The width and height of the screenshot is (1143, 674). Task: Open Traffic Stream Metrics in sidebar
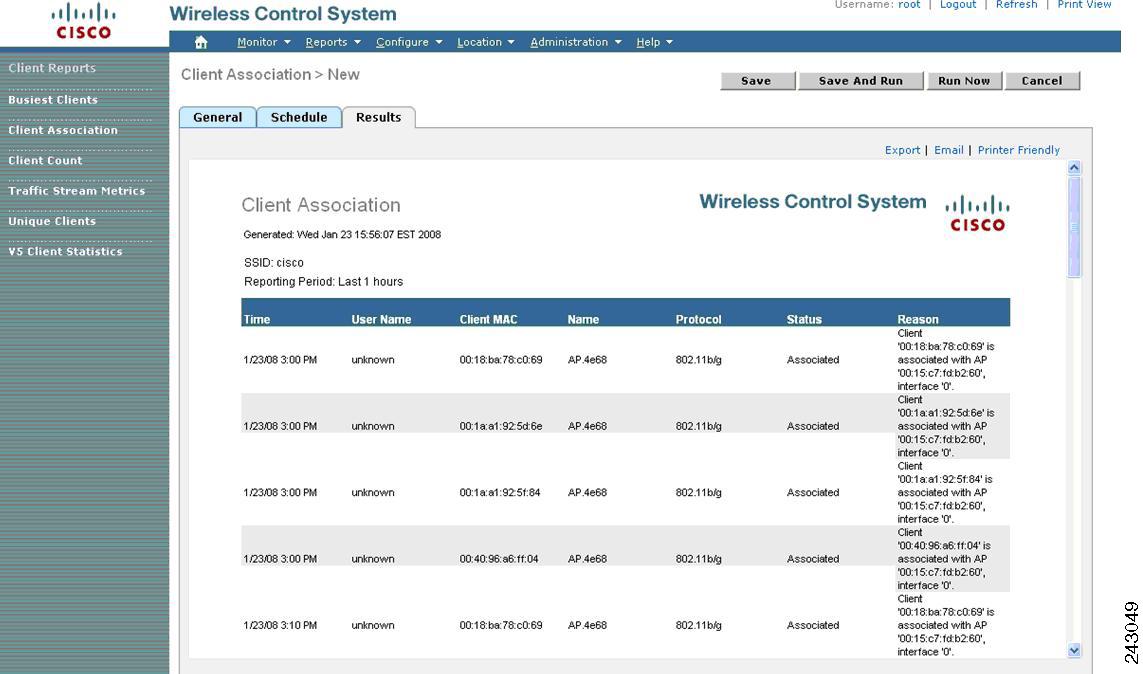pos(77,191)
